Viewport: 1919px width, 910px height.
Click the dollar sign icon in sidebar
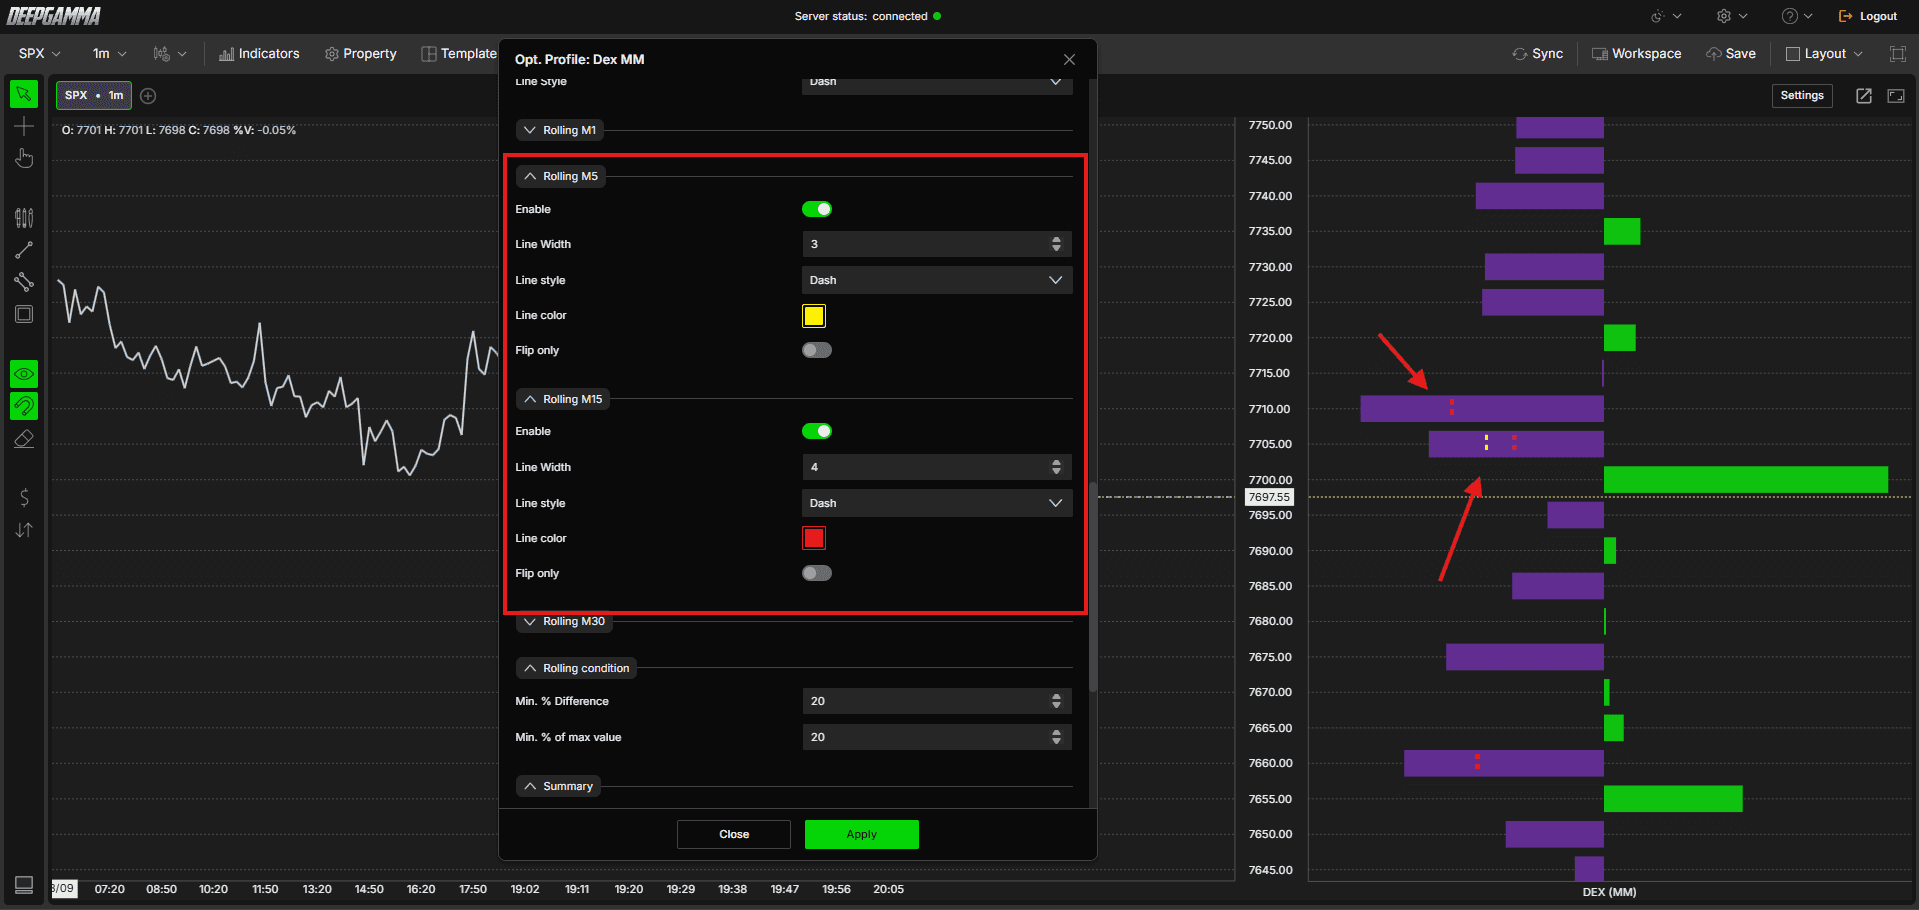pos(24,497)
